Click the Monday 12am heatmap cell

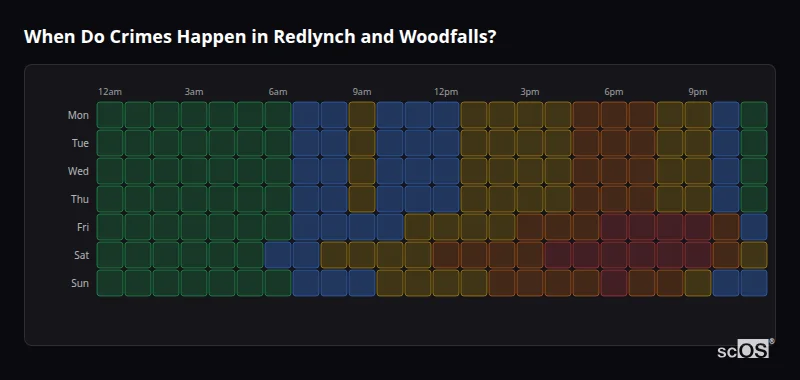pyautogui.click(x=110, y=115)
